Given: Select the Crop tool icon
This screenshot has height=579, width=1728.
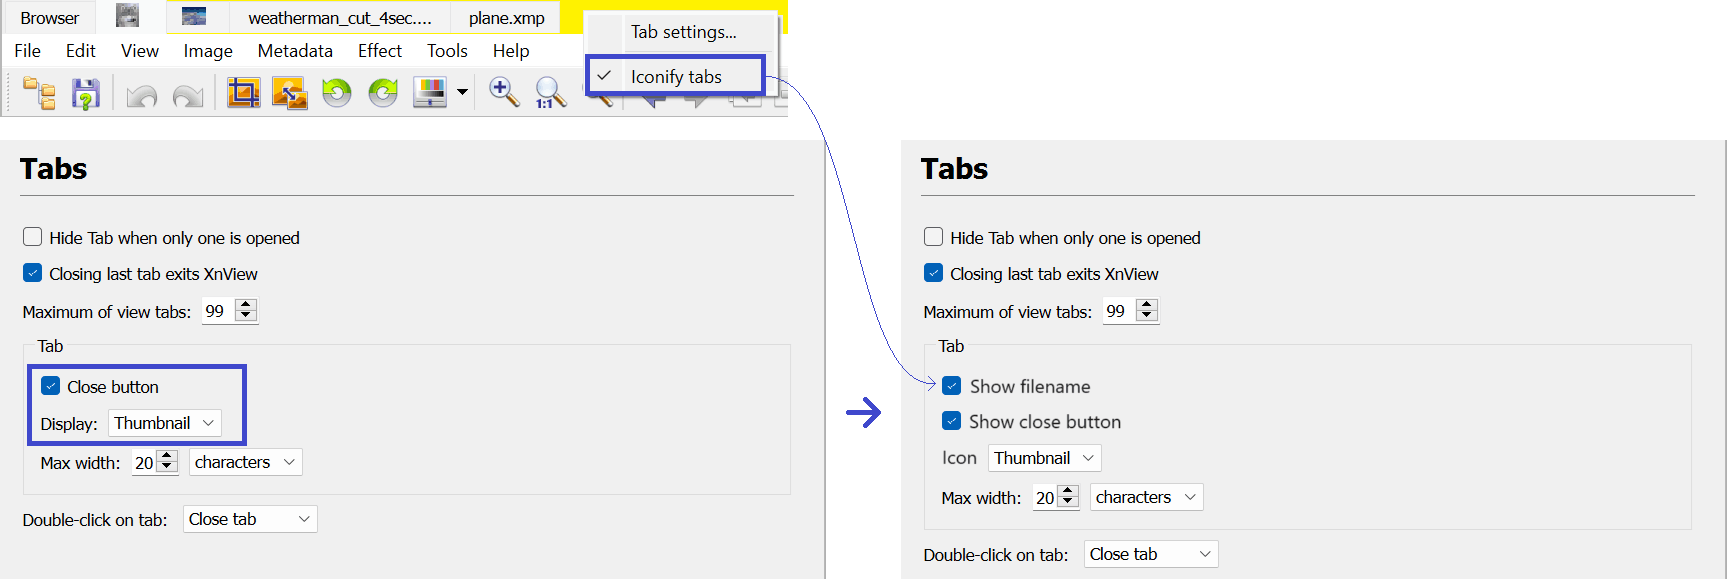Looking at the screenshot, I should point(243,93).
